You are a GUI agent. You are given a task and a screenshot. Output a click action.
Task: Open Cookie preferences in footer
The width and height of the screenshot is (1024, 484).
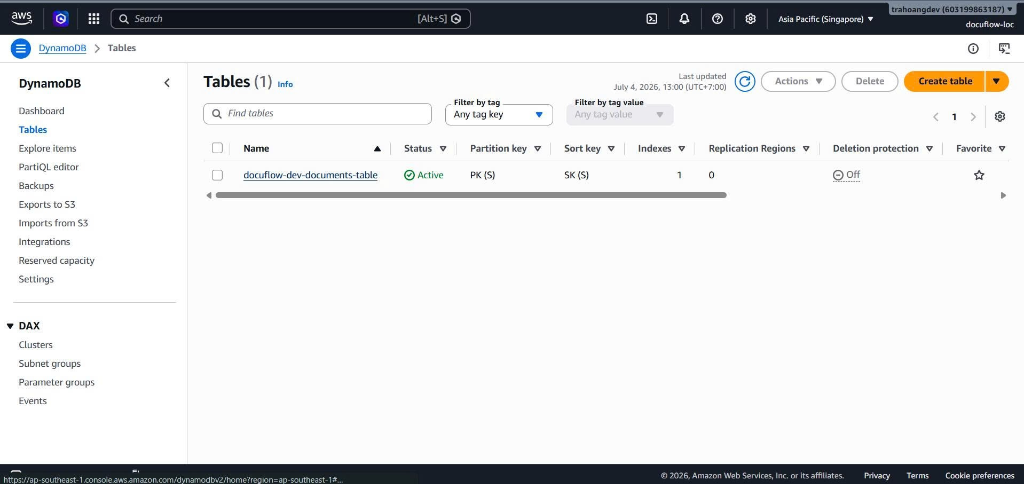coord(980,476)
